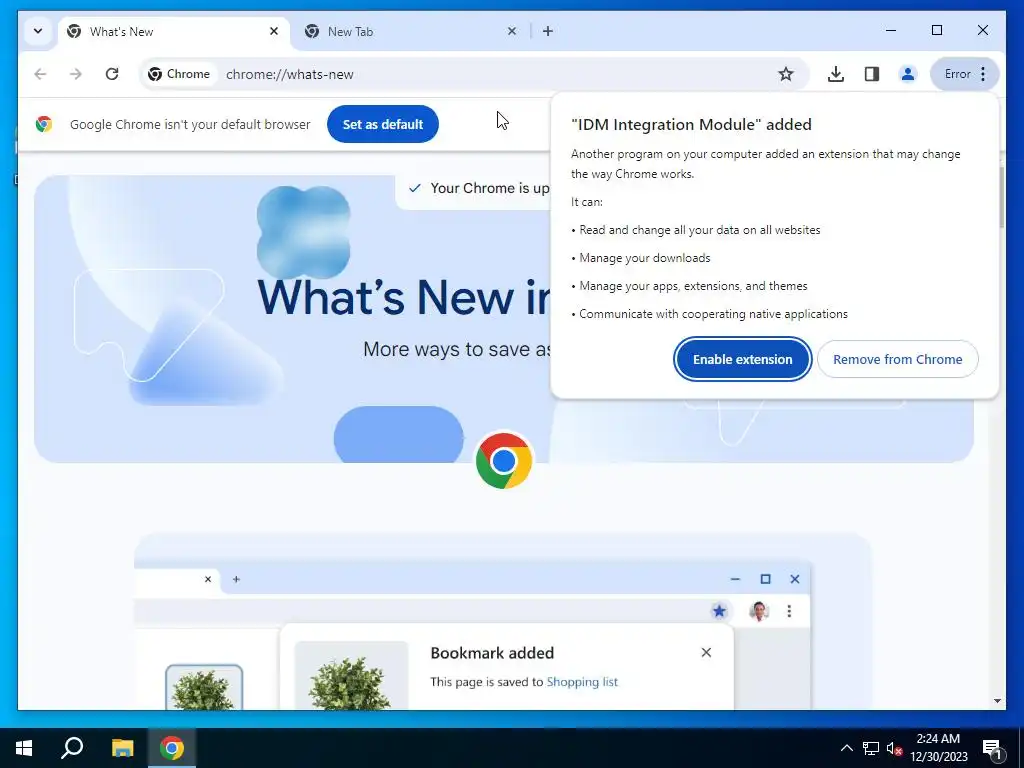The height and width of the screenshot is (768, 1024).
Task: Open the Downloads icon in toolbar
Action: pyautogui.click(x=835, y=74)
